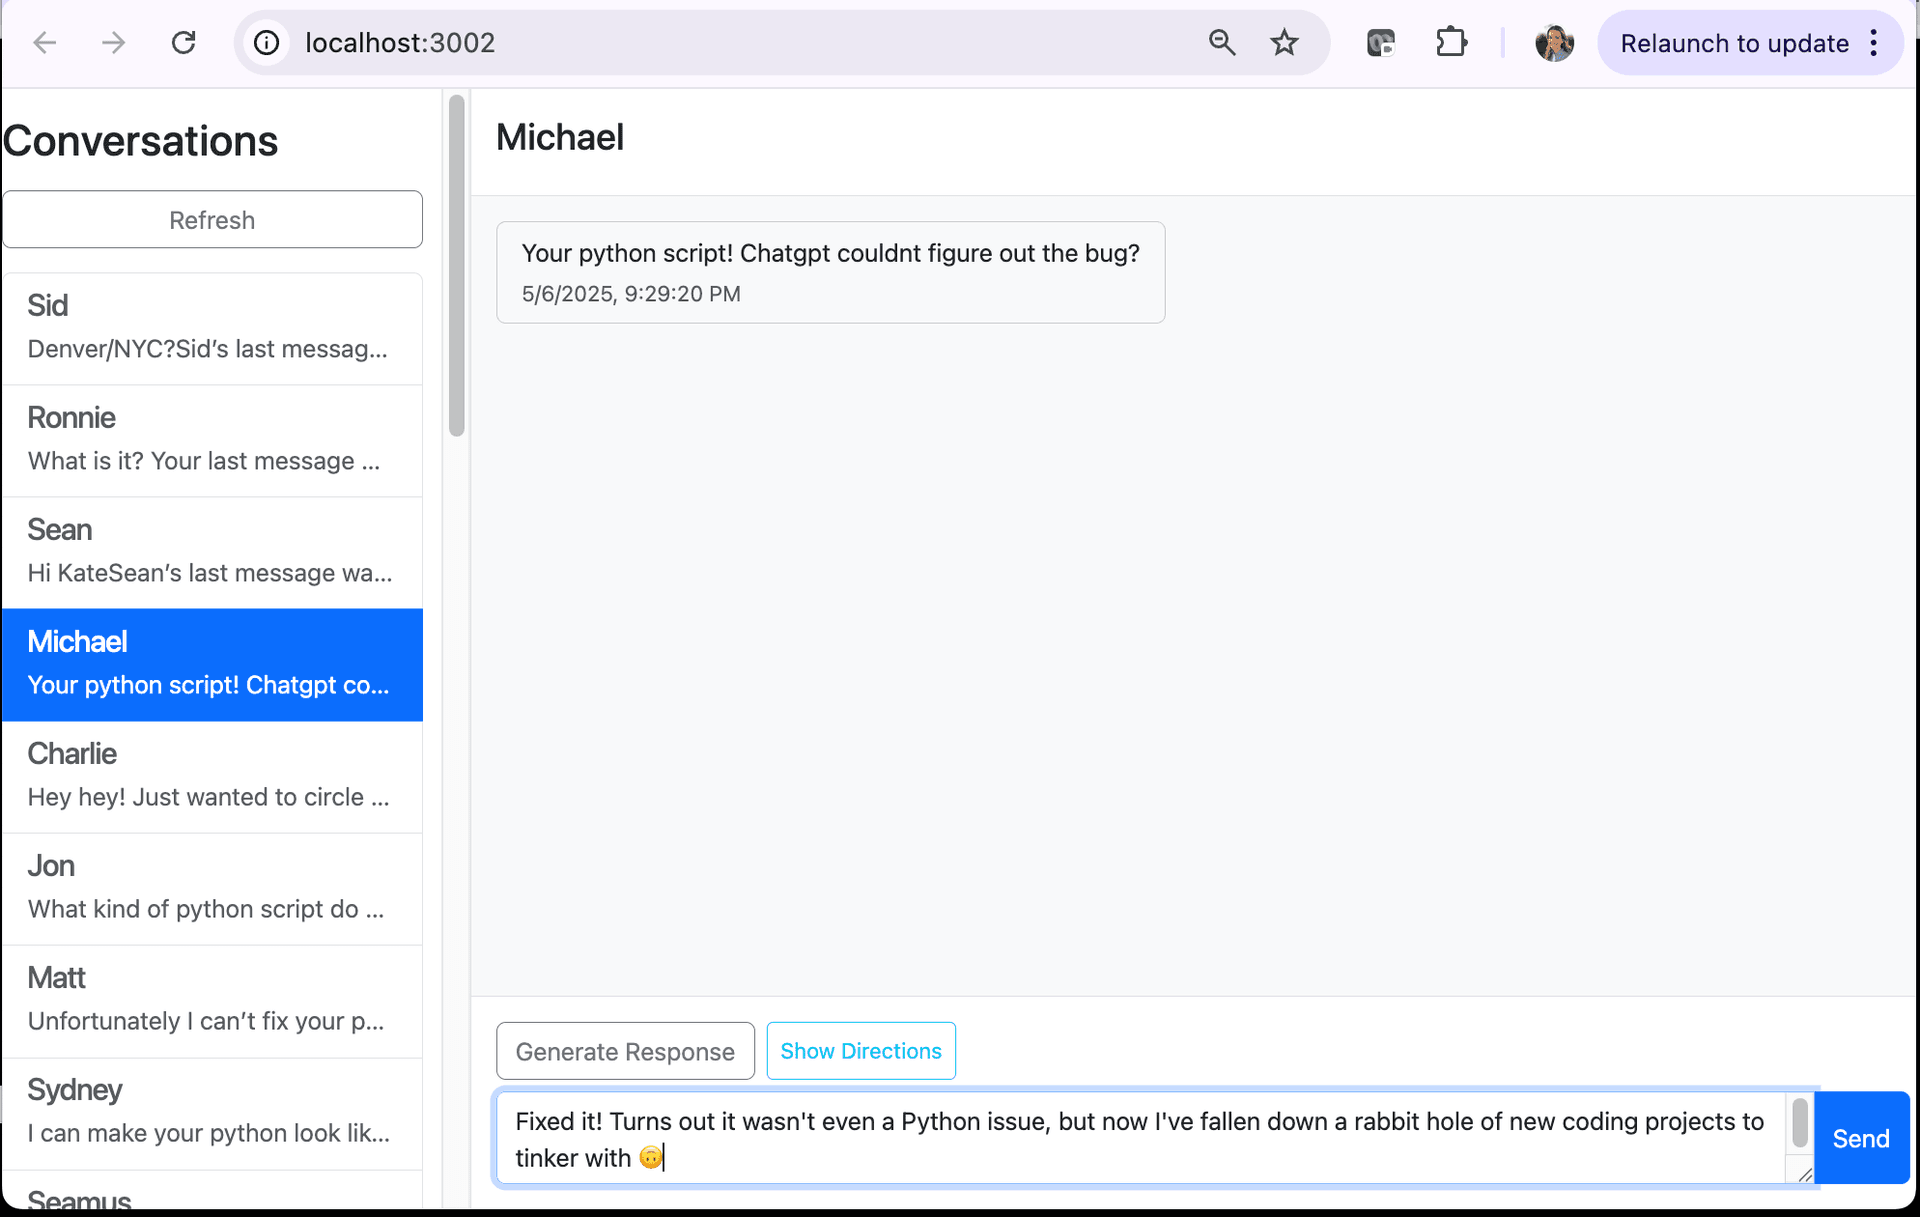Viewport: 1920px width, 1217px height.
Task: View site information icon
Action: (x=266, y=43)
